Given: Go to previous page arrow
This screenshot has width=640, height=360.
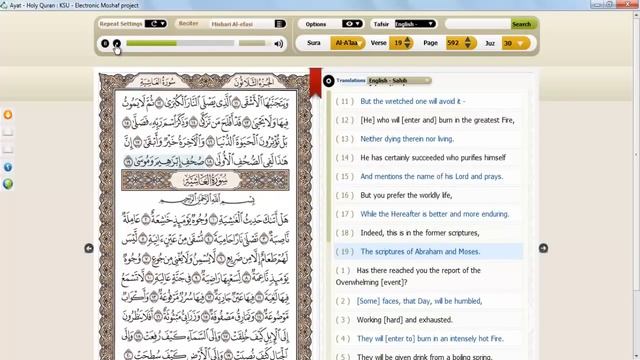Looking at the screenshot, I should click(x=89, y=248).
